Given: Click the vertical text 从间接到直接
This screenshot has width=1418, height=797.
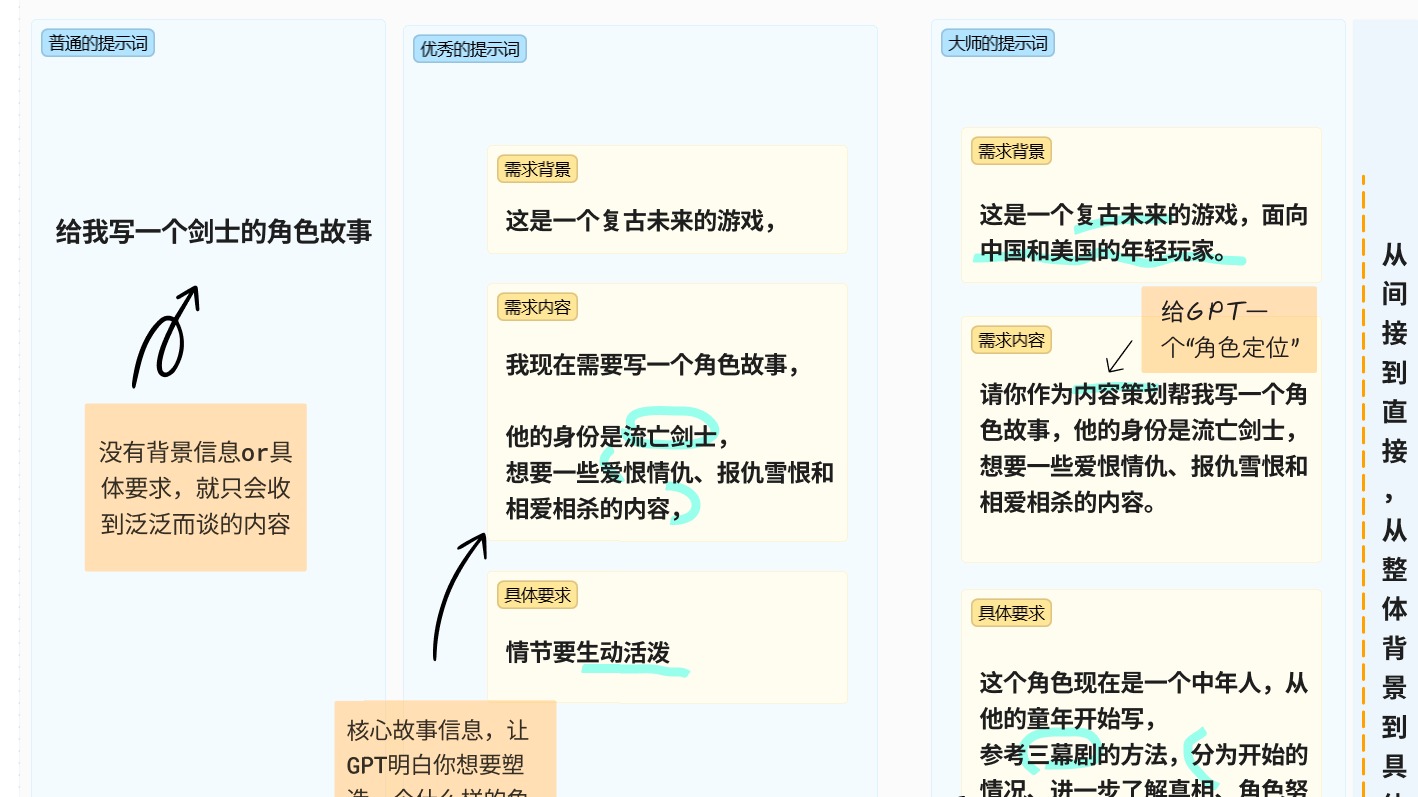Looking at the screenshot, I should [1394, 350].
